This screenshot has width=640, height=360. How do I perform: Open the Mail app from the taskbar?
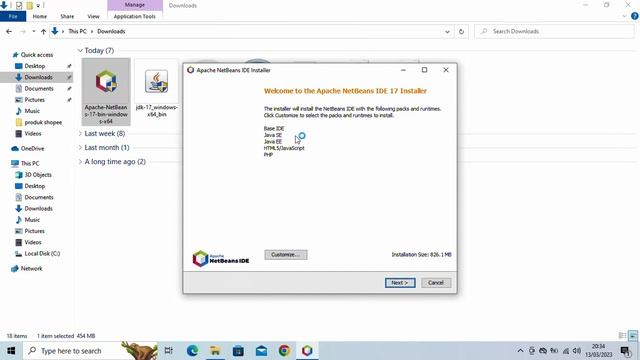coord(261,351)
